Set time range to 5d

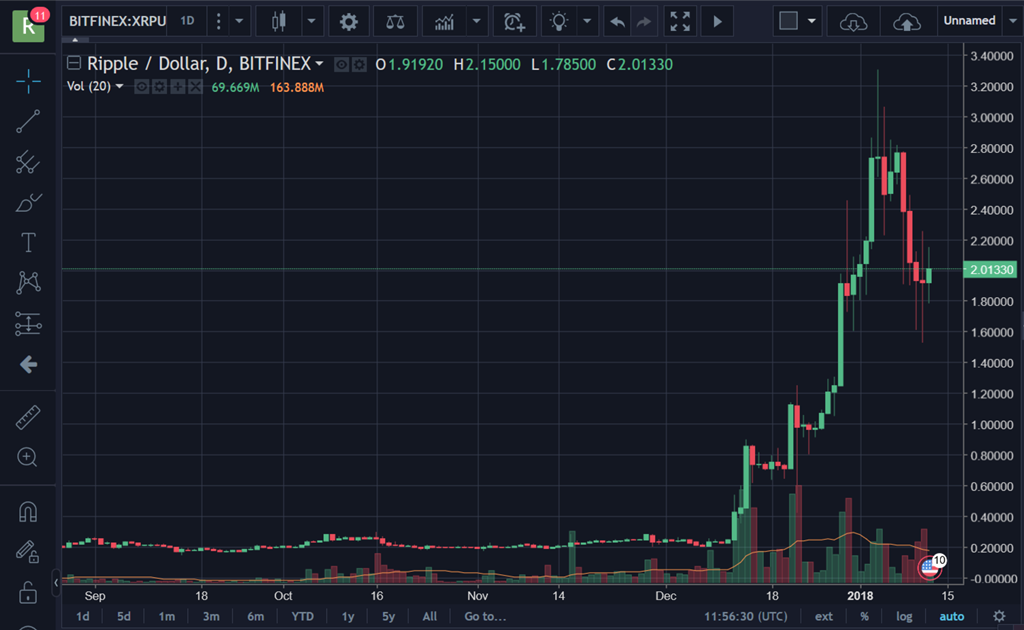click(123, 616)
